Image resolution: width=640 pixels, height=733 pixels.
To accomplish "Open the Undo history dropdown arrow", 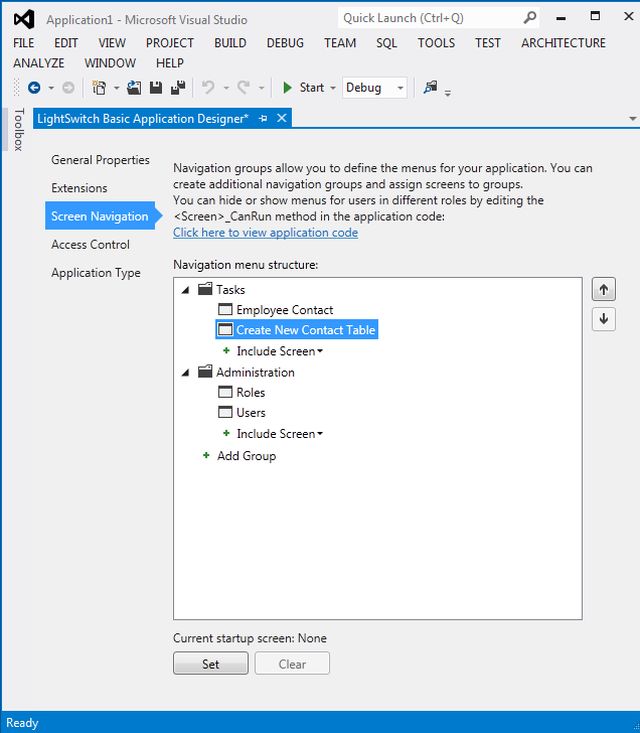I will coord(226,88).
